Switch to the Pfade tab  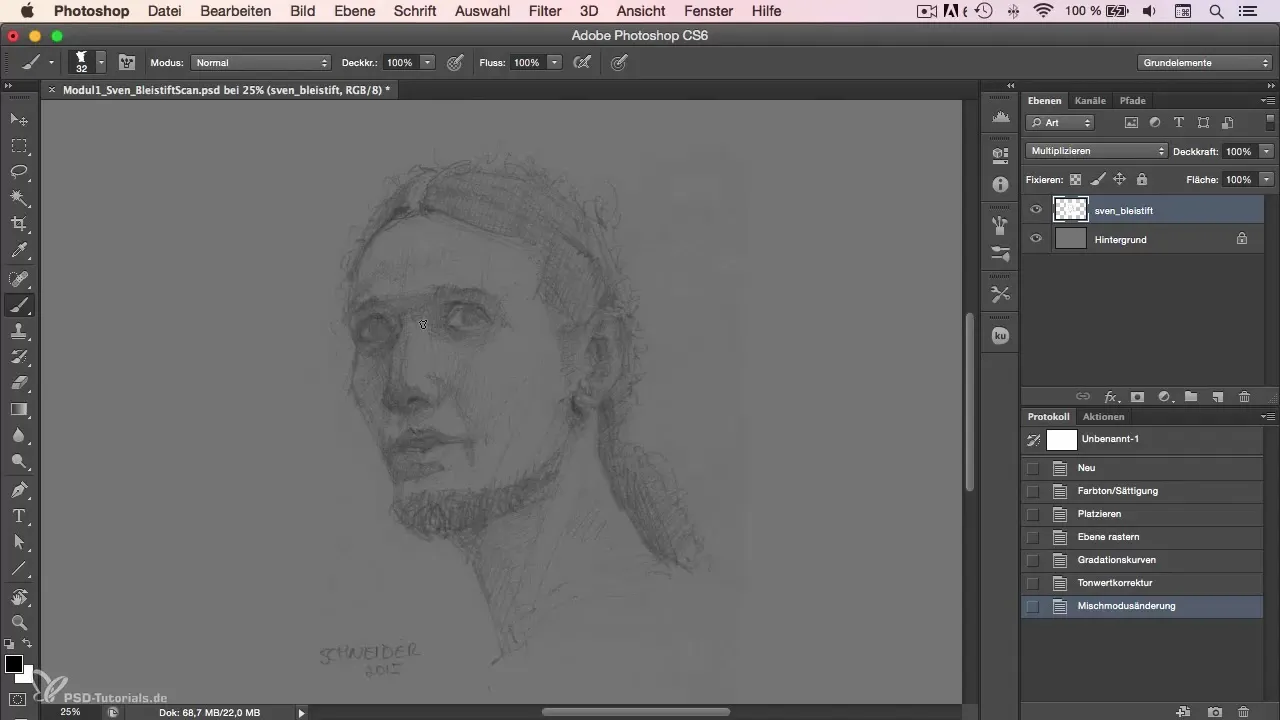1132,100
